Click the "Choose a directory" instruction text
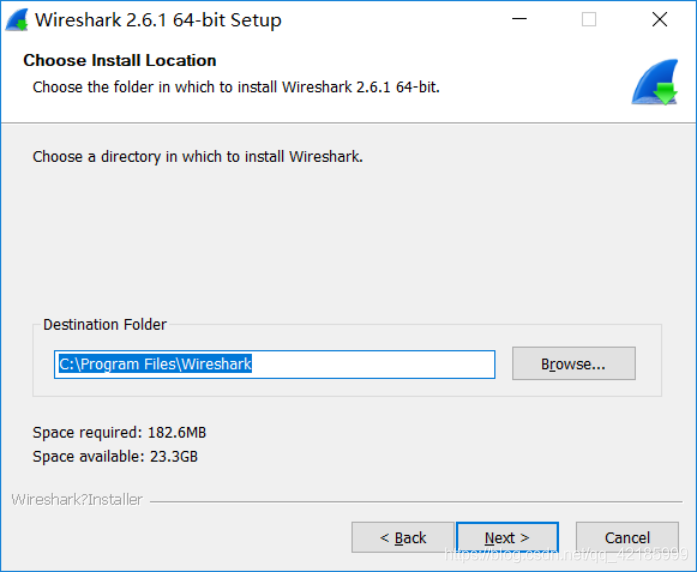This screenshot has height=573, width=698. point(197,157)
